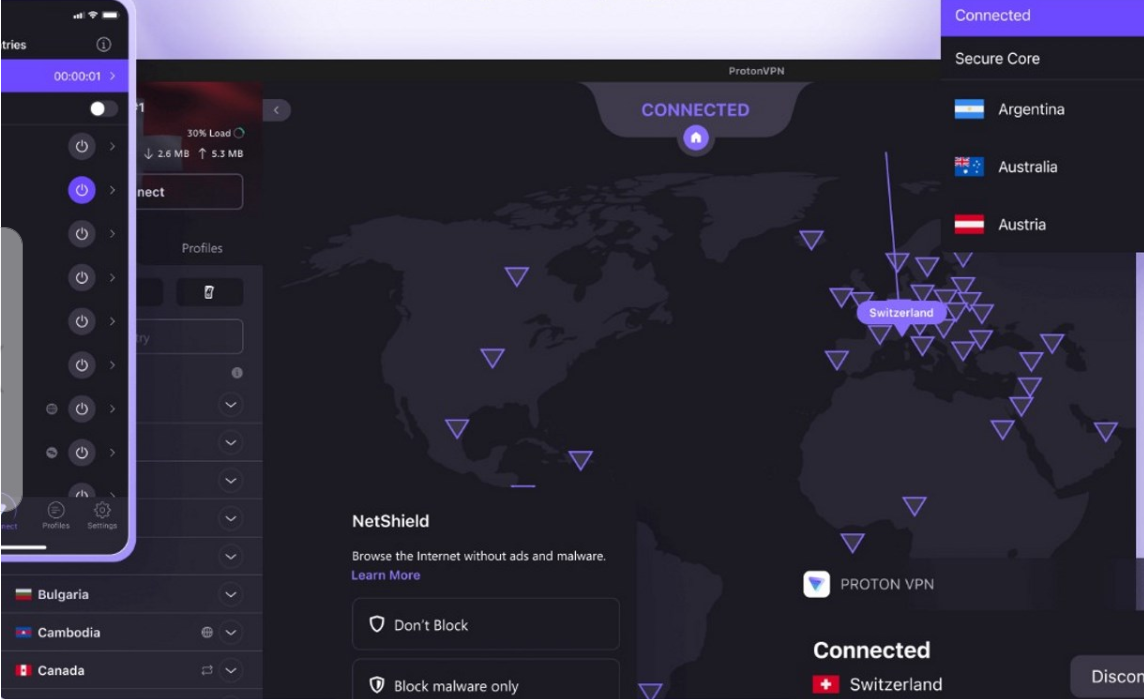Expand the Canada server list

[231, 671]
